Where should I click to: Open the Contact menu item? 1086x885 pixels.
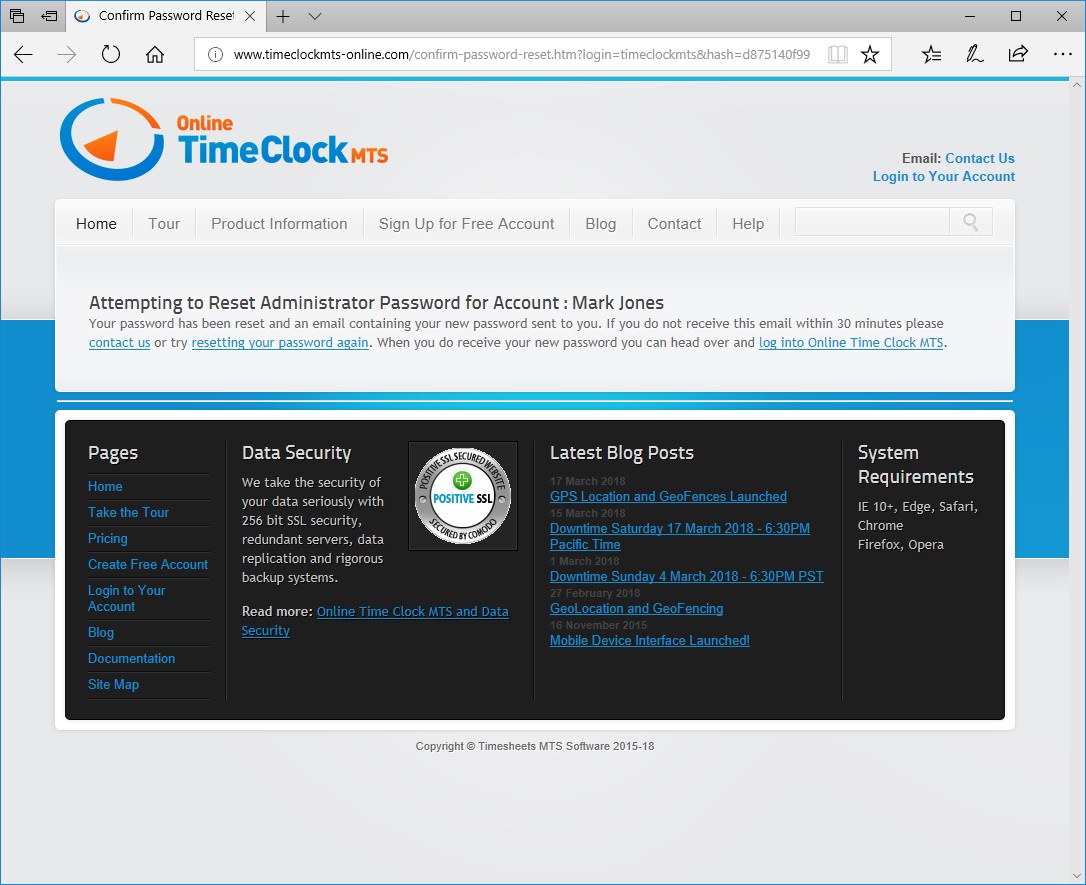[x=674, y=224]
